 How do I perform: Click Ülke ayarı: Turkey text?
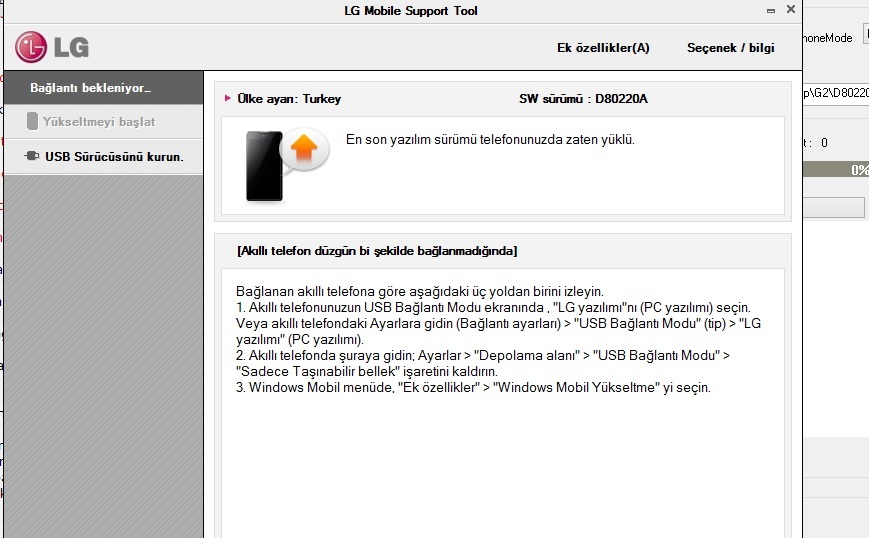tap(289, 99)
